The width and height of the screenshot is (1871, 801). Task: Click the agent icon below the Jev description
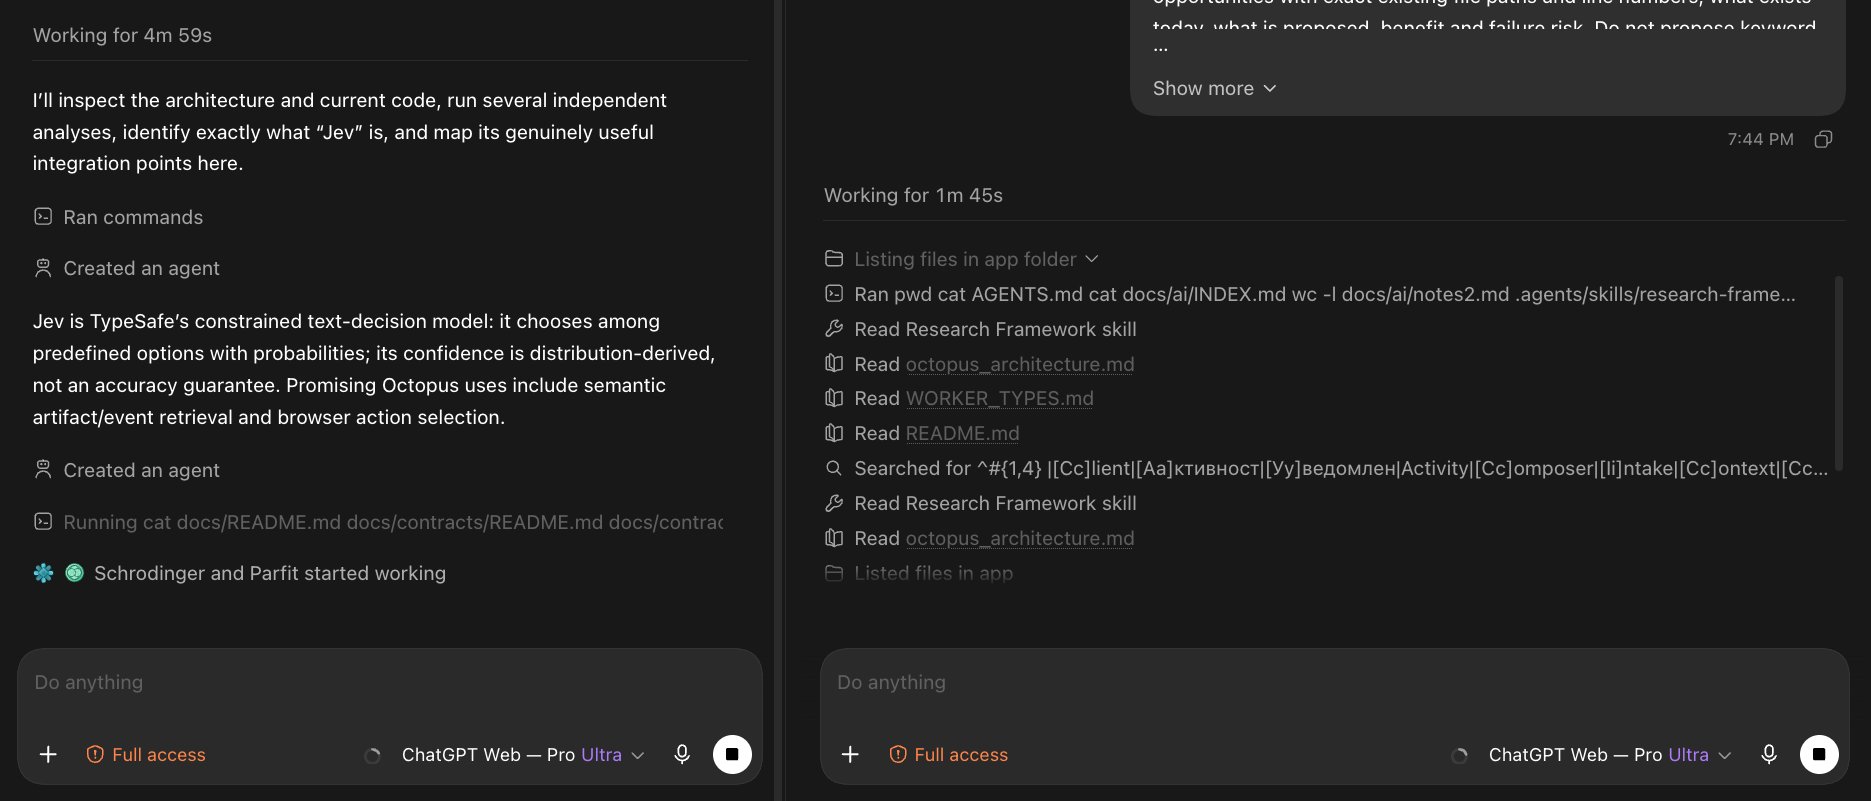click(x=43, y=470)
